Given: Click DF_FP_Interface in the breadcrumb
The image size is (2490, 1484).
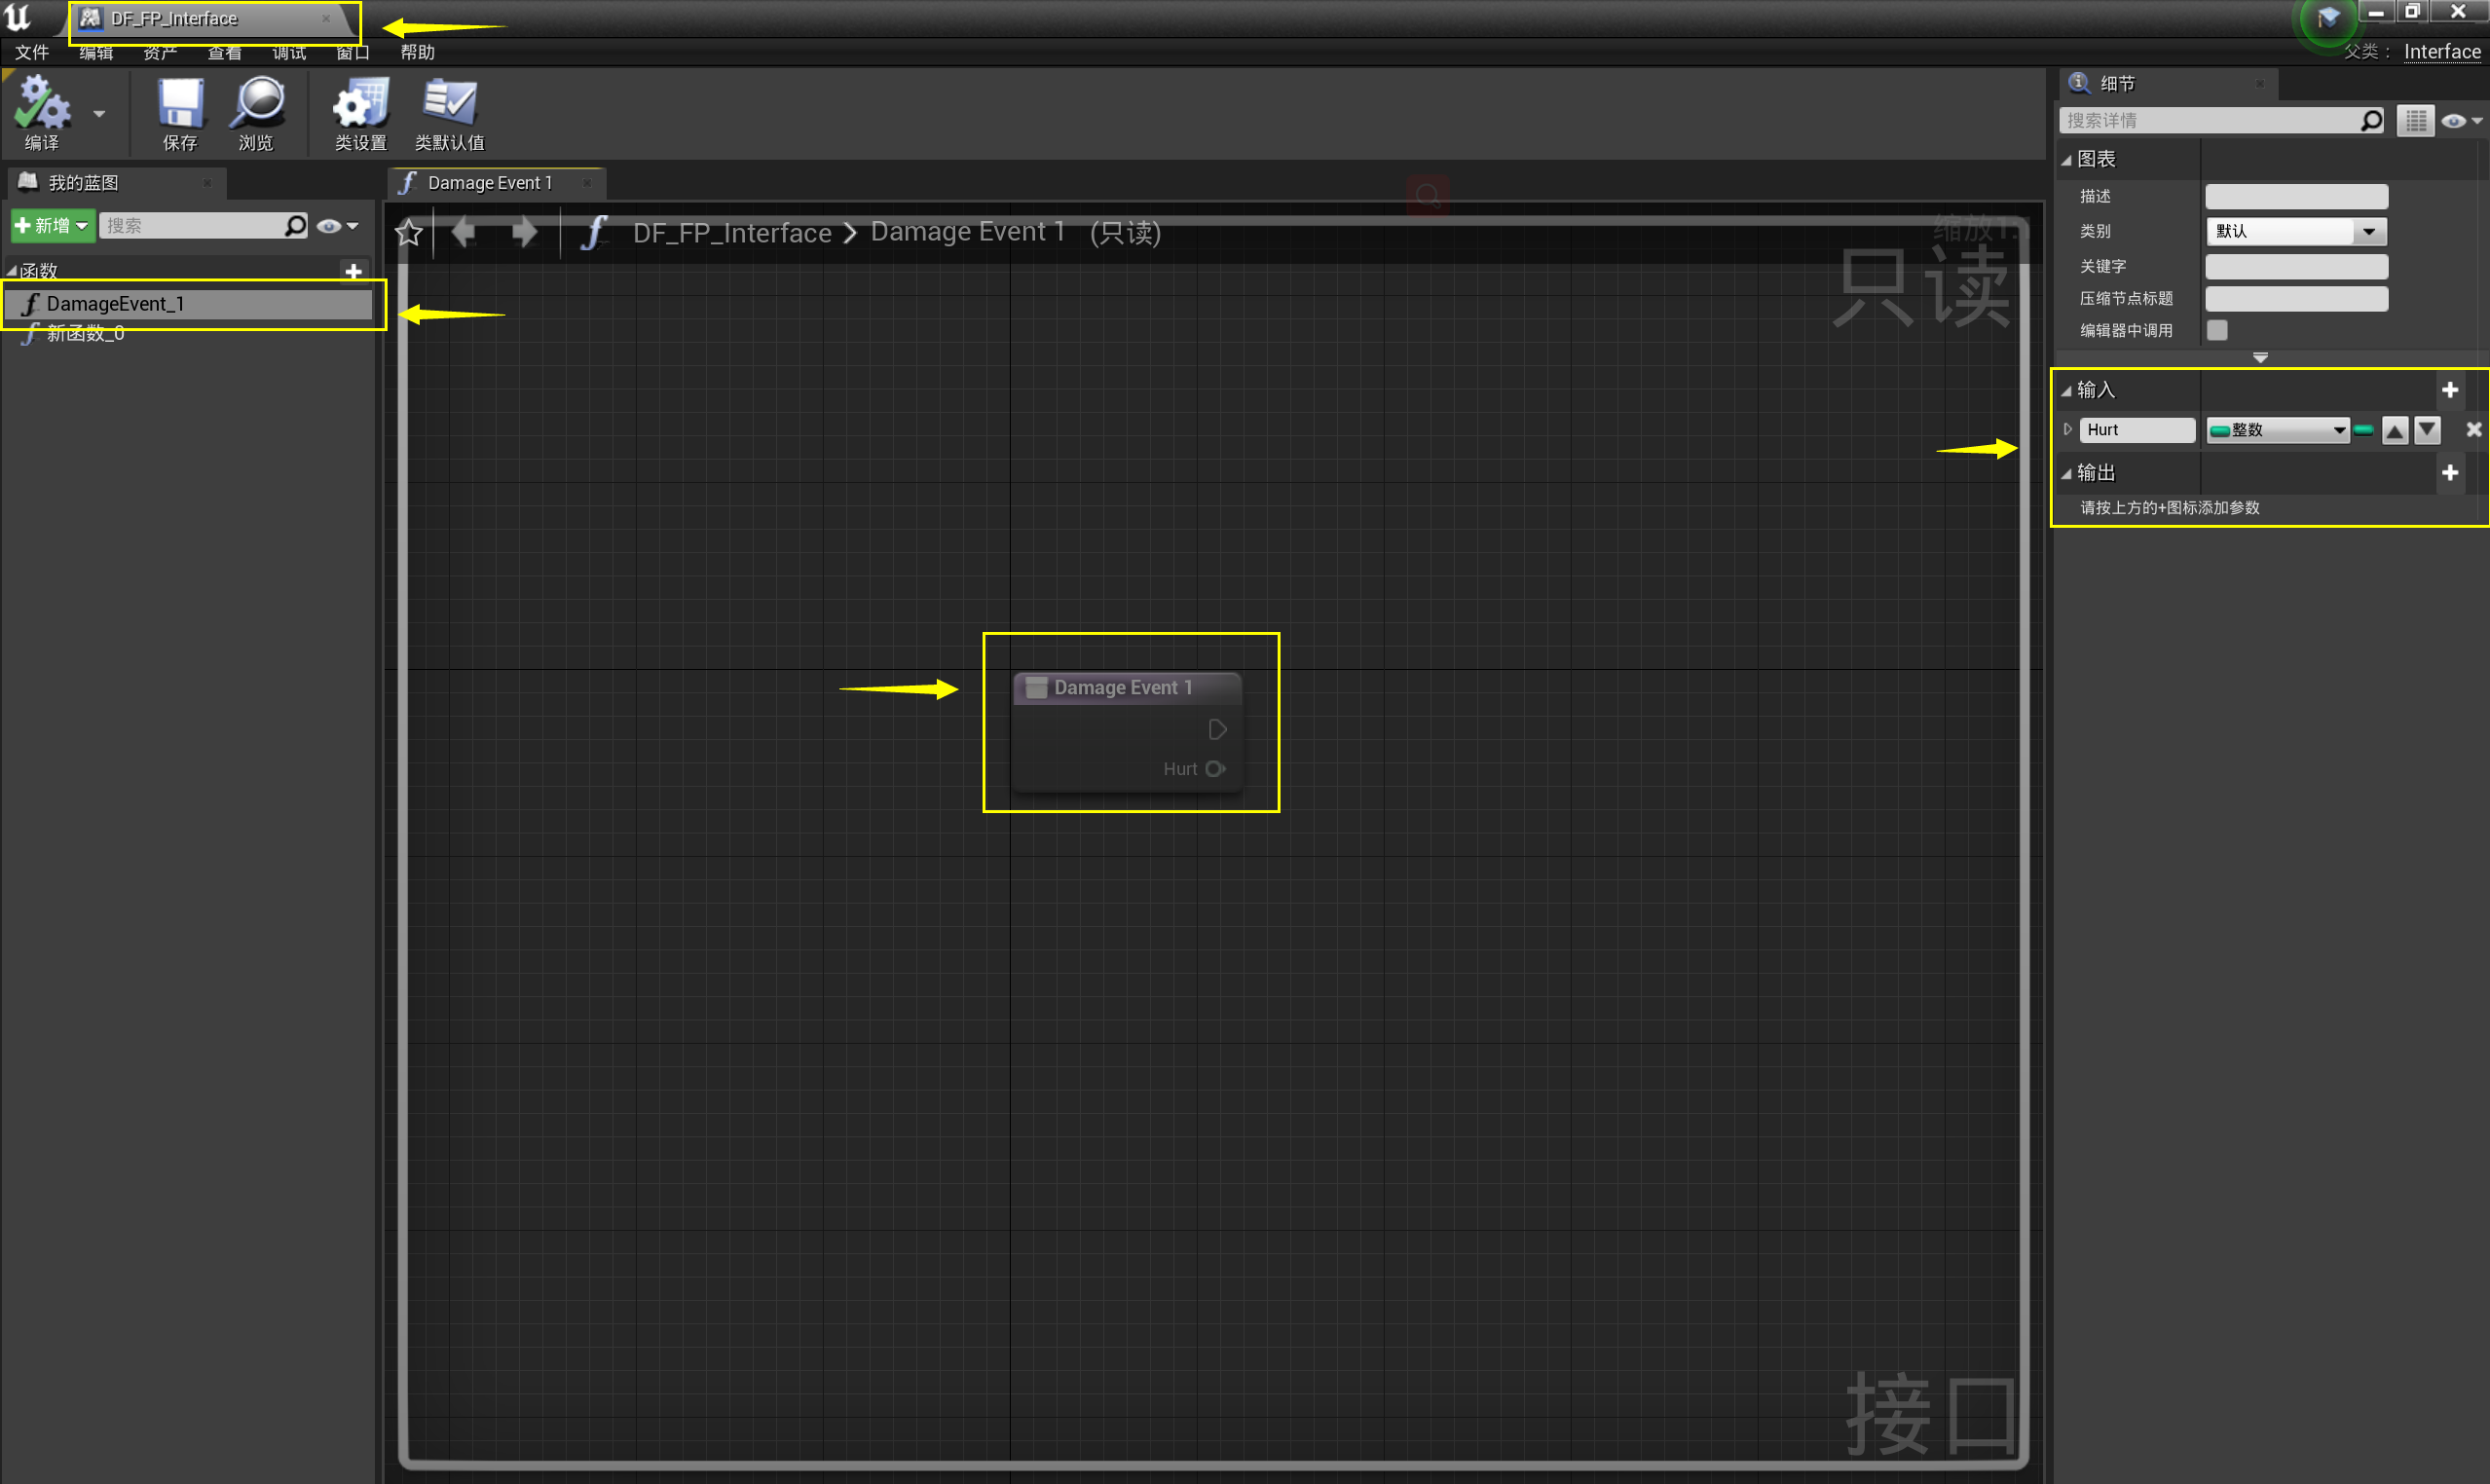Looking at the screenshot, I should [732, 233].
